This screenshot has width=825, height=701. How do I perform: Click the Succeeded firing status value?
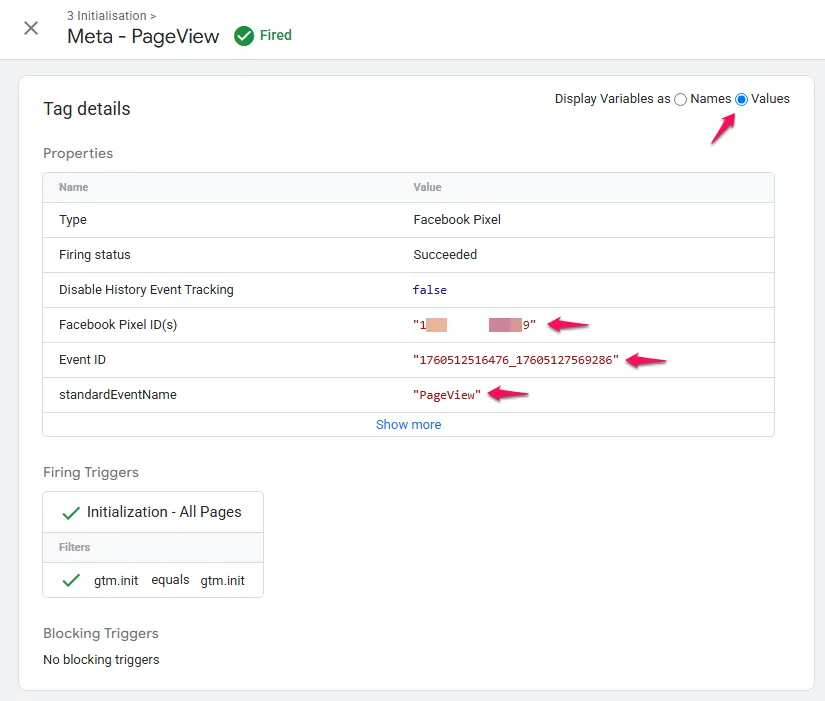click(445, 255)
